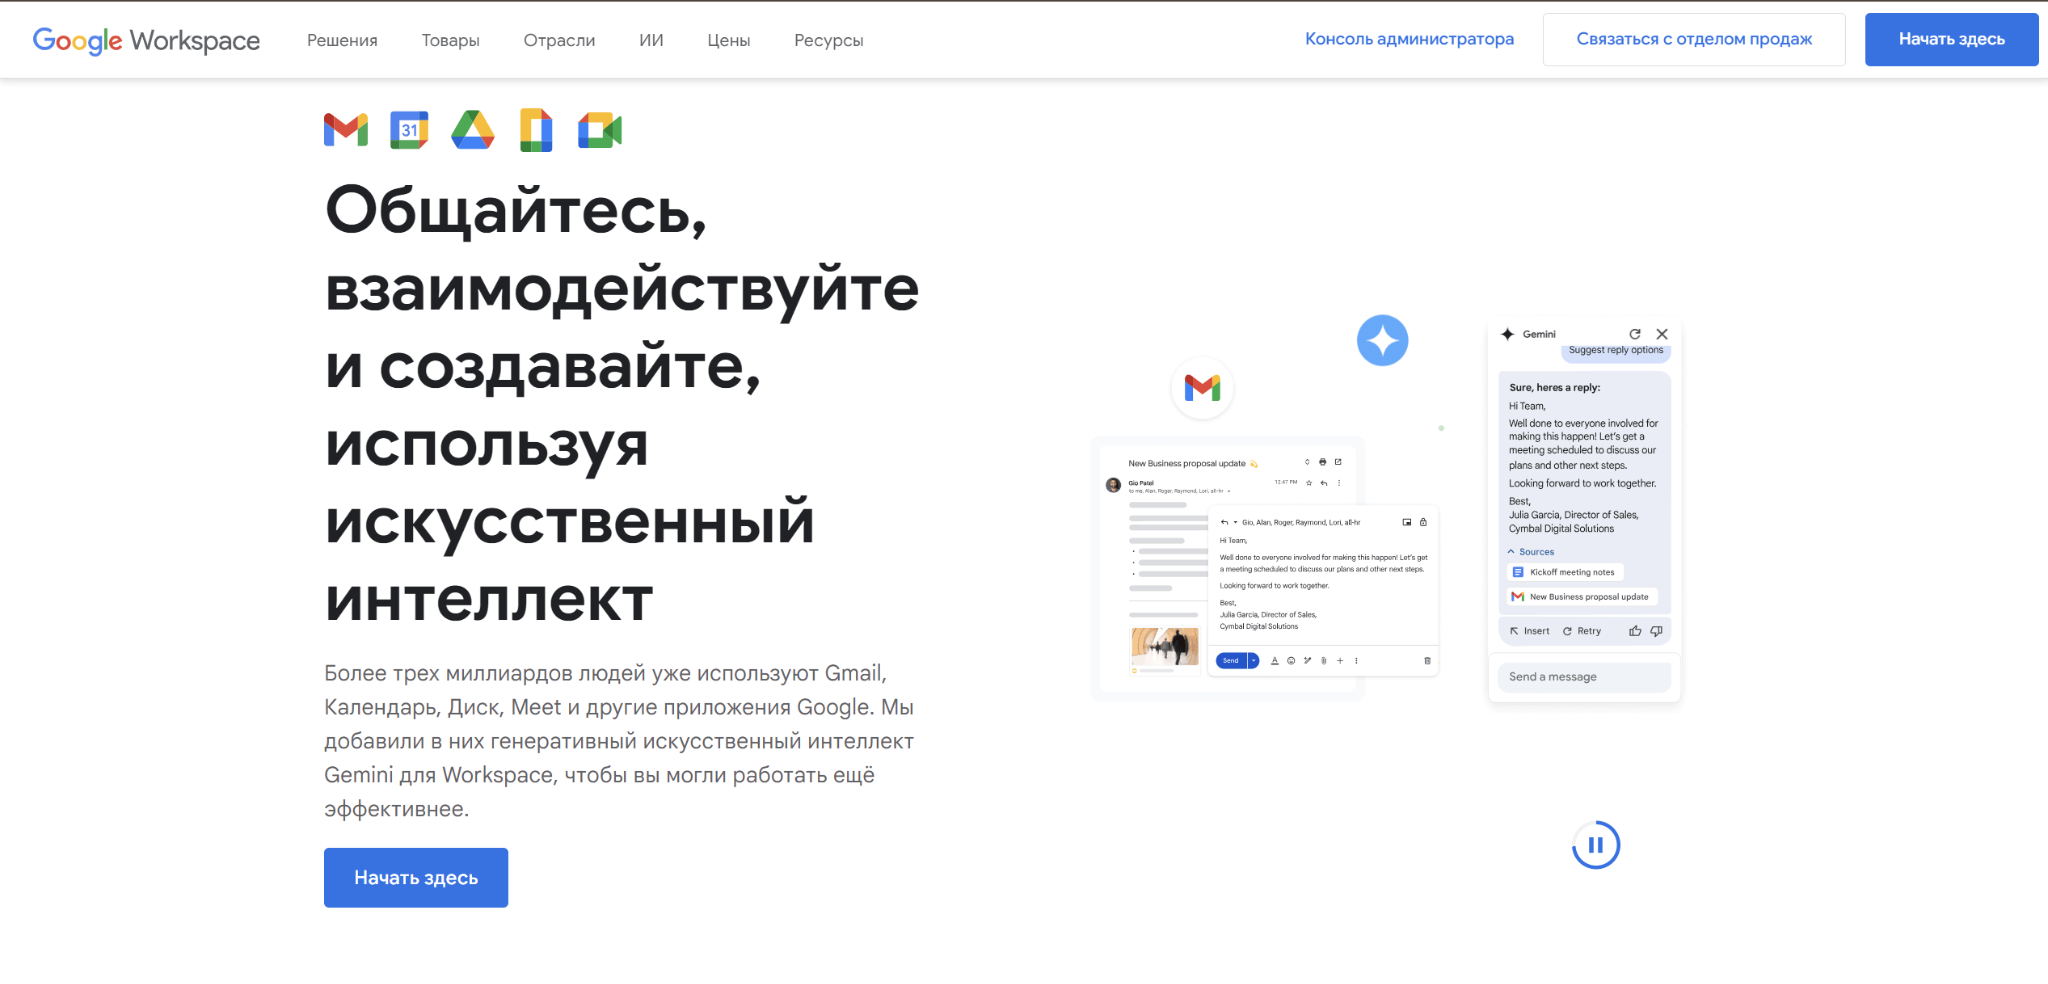Viewport: 2048px width, 984px height.
Task: Click the text formatting icon in compose bar
Action: tap(1275, 661)
